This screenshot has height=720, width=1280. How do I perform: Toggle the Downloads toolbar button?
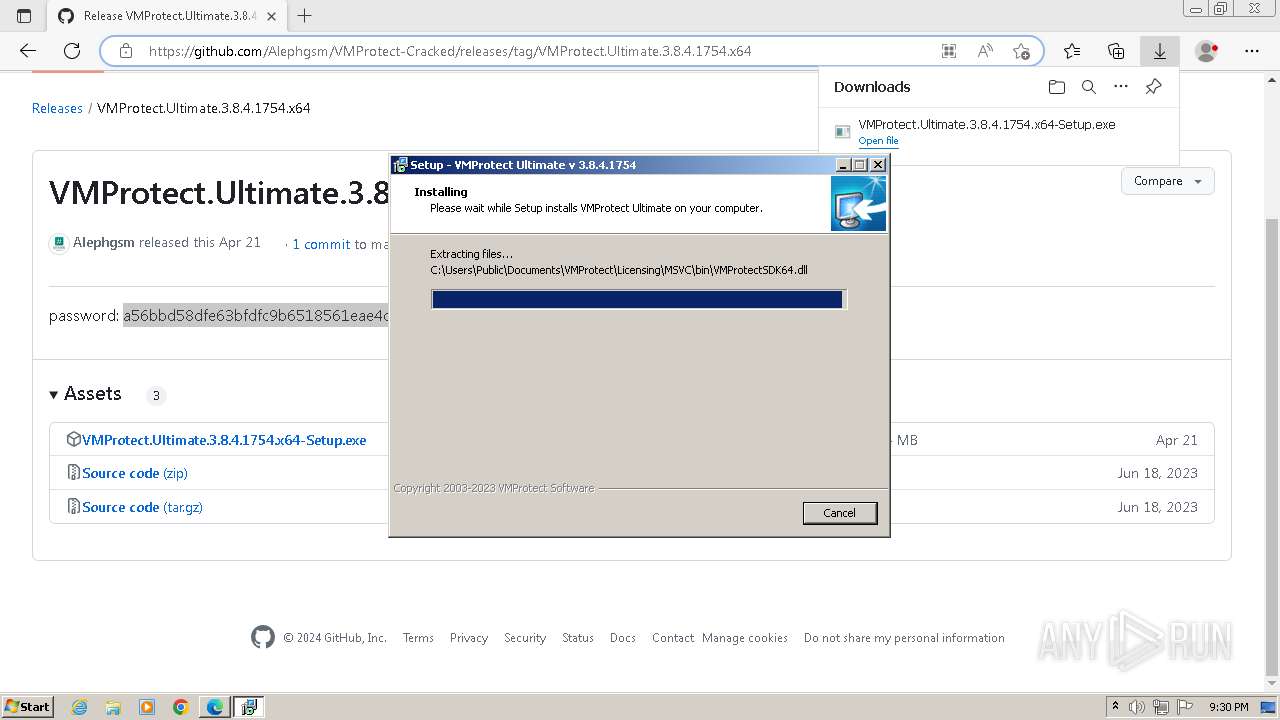point(1160,51)
